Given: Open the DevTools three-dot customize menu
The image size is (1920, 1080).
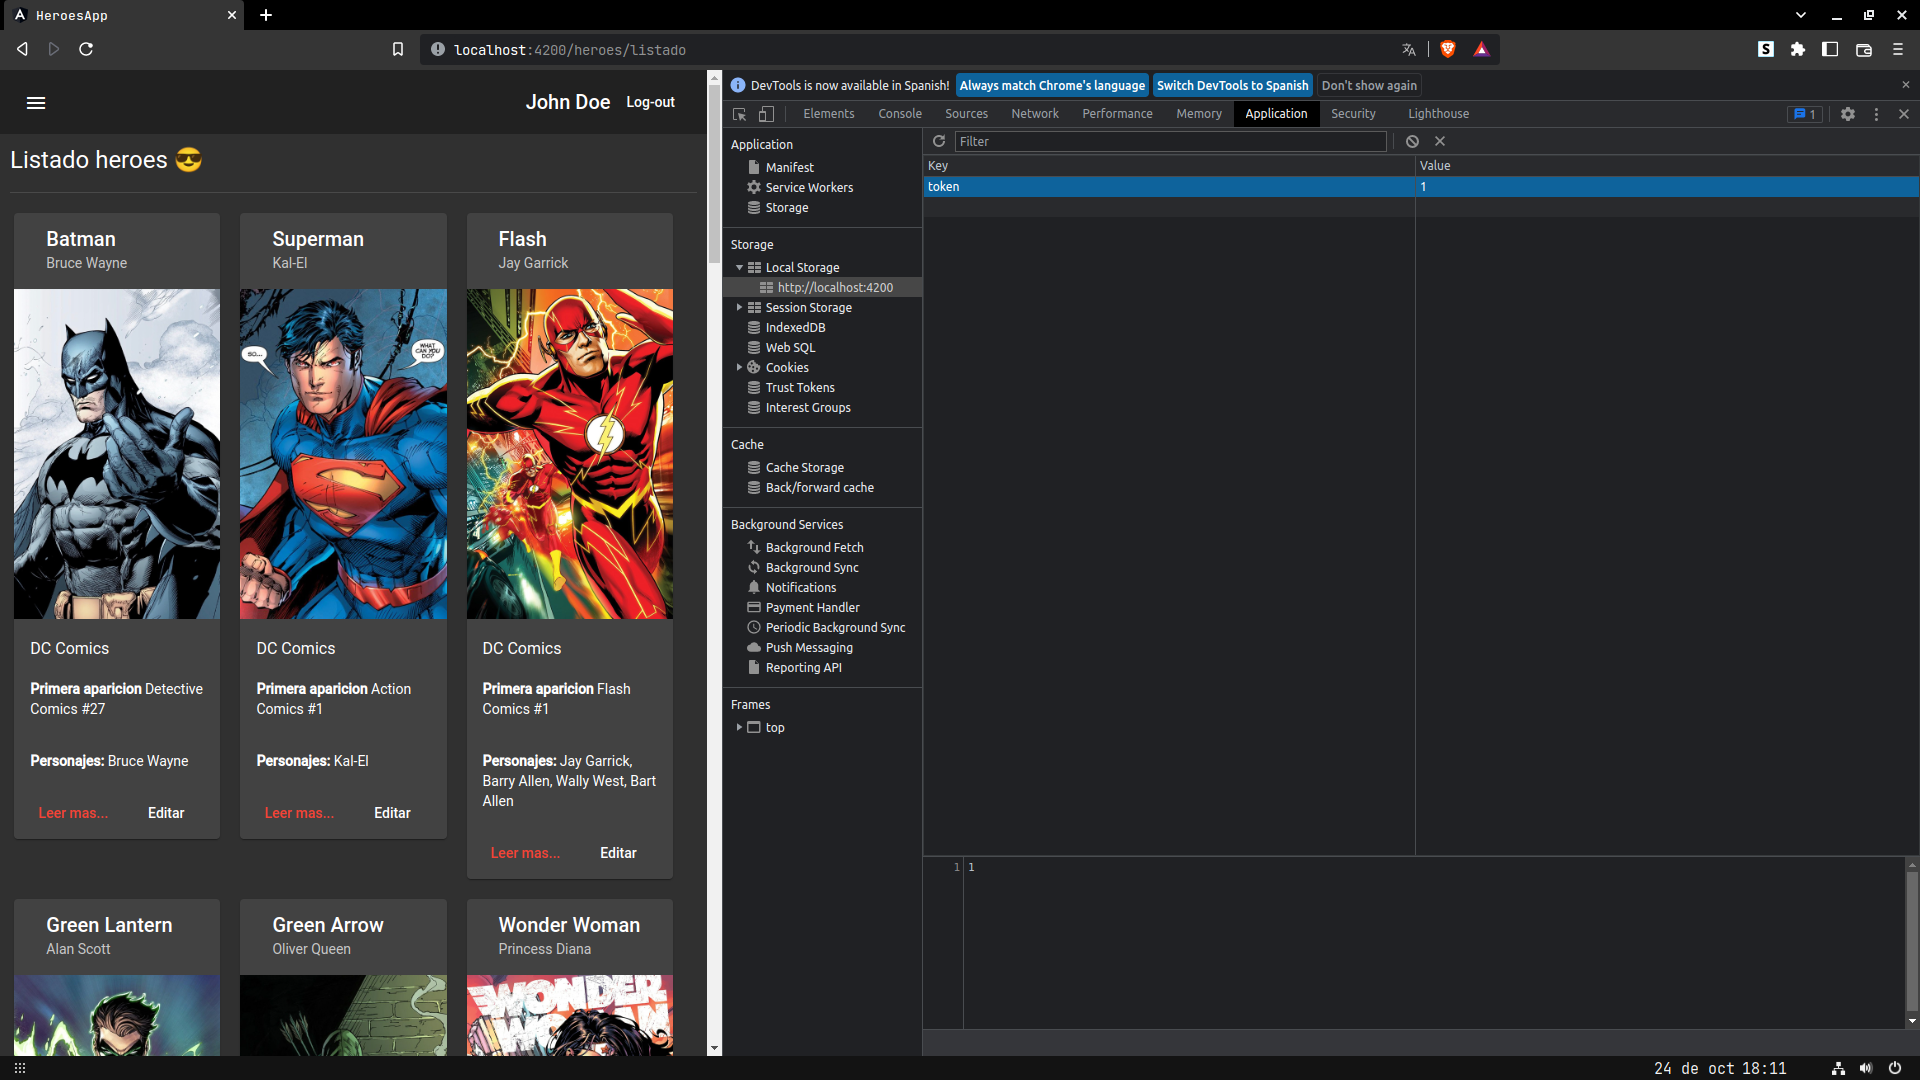Looking at the screenshot, I should (x=1876, y=114).
